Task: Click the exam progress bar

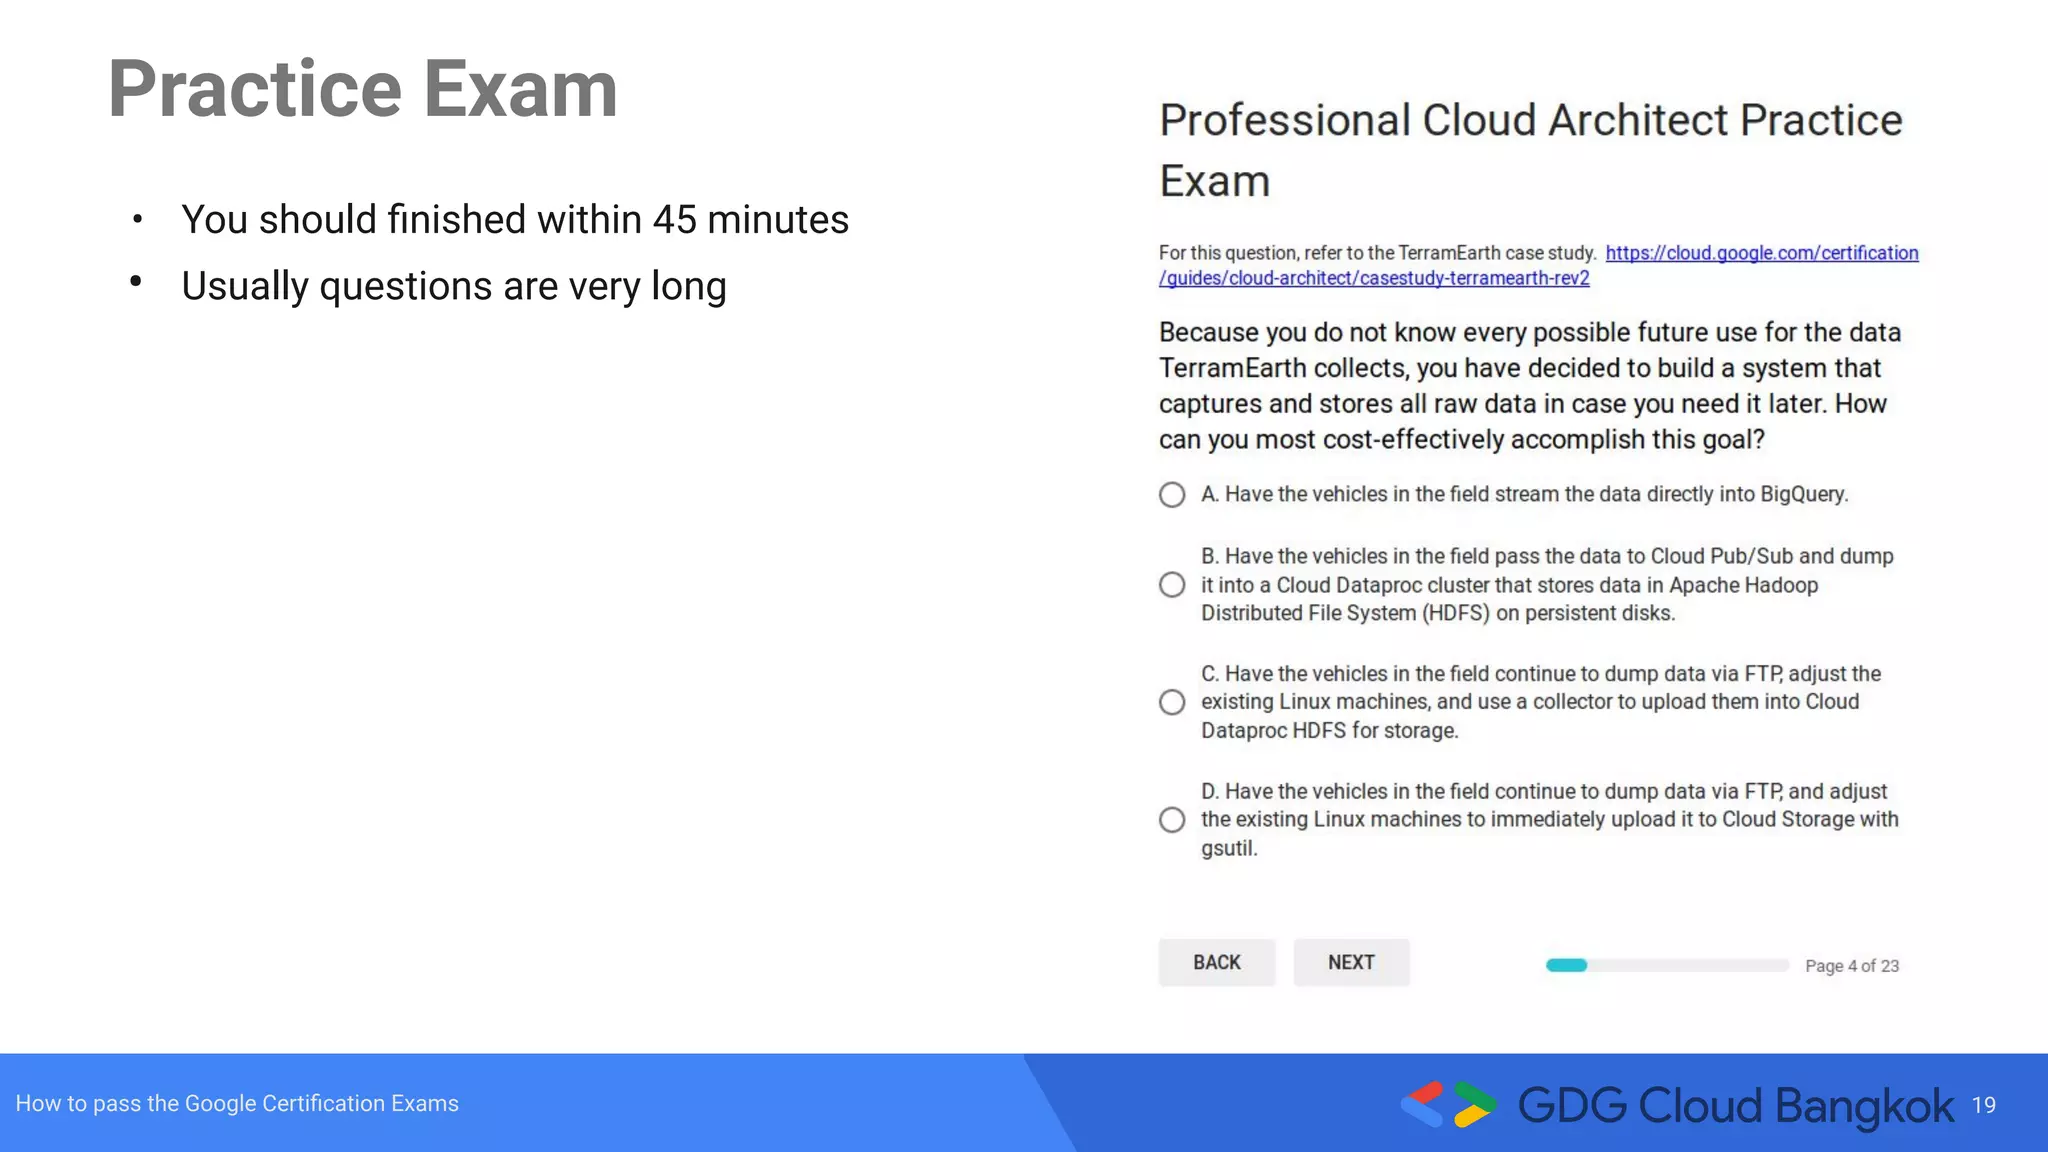Action: click(x=1667, y=965)
